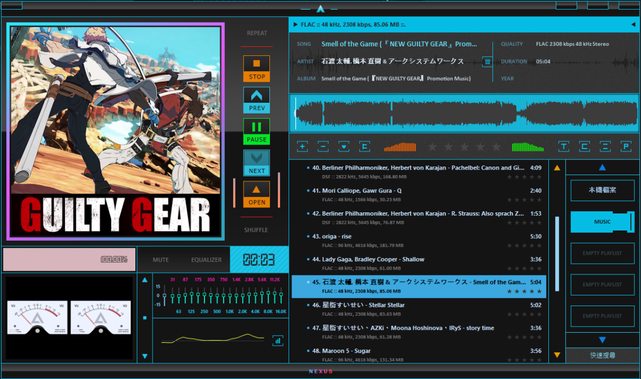Image resolution: width=641 pixels, height=379 pixels.
Task: Open the first EMPTY PLAYLIST tab
Action: (602, 253)
